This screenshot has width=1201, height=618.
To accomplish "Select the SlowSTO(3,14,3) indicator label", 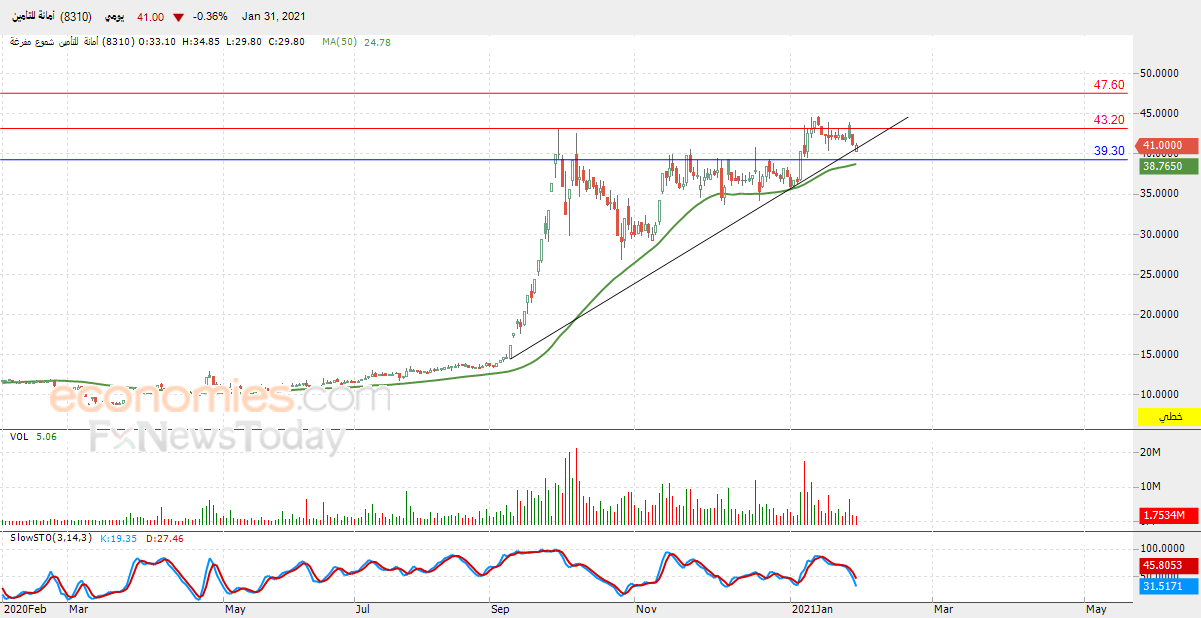I will coord(49,538).
